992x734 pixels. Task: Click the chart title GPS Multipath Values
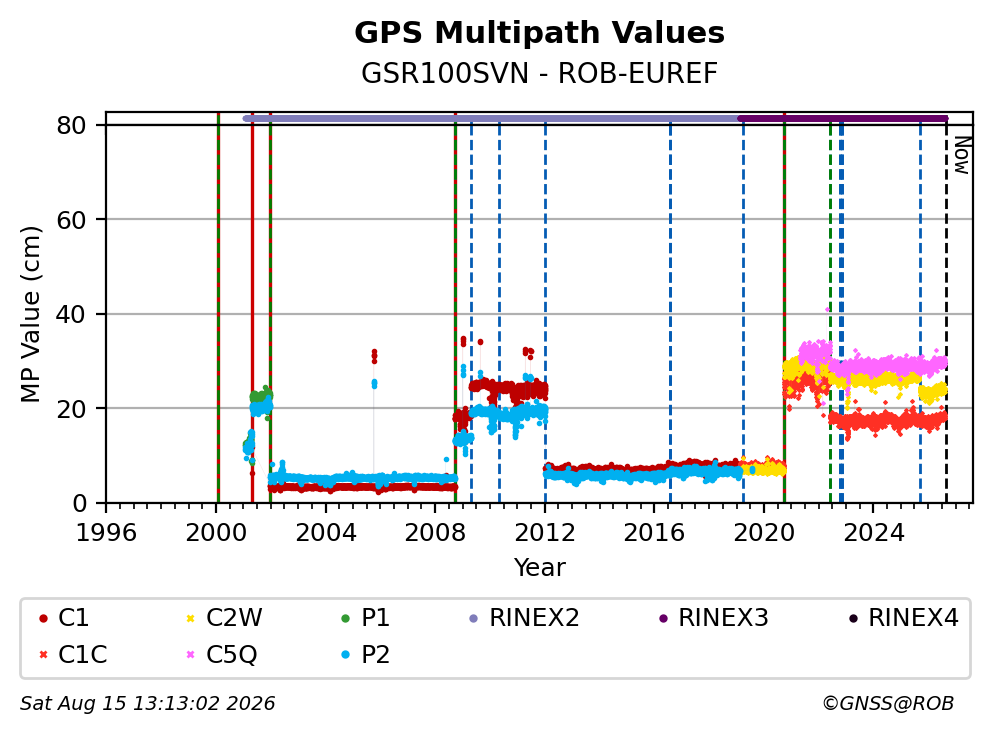pos(539,33)
